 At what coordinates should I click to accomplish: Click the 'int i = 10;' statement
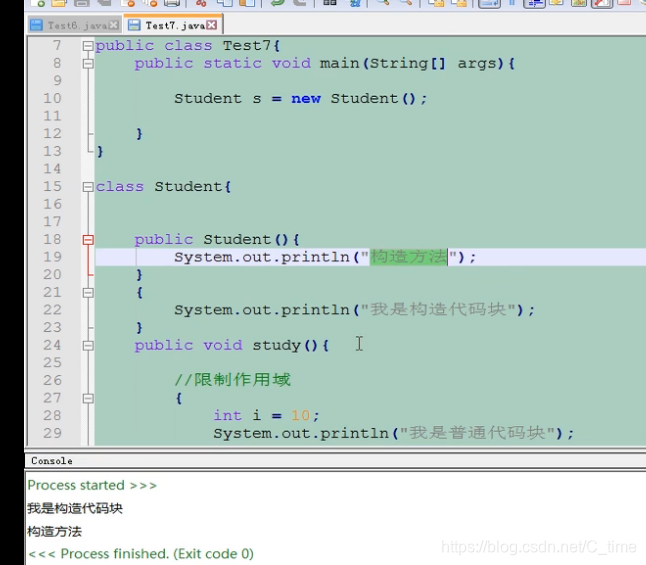tap(266, 415)
